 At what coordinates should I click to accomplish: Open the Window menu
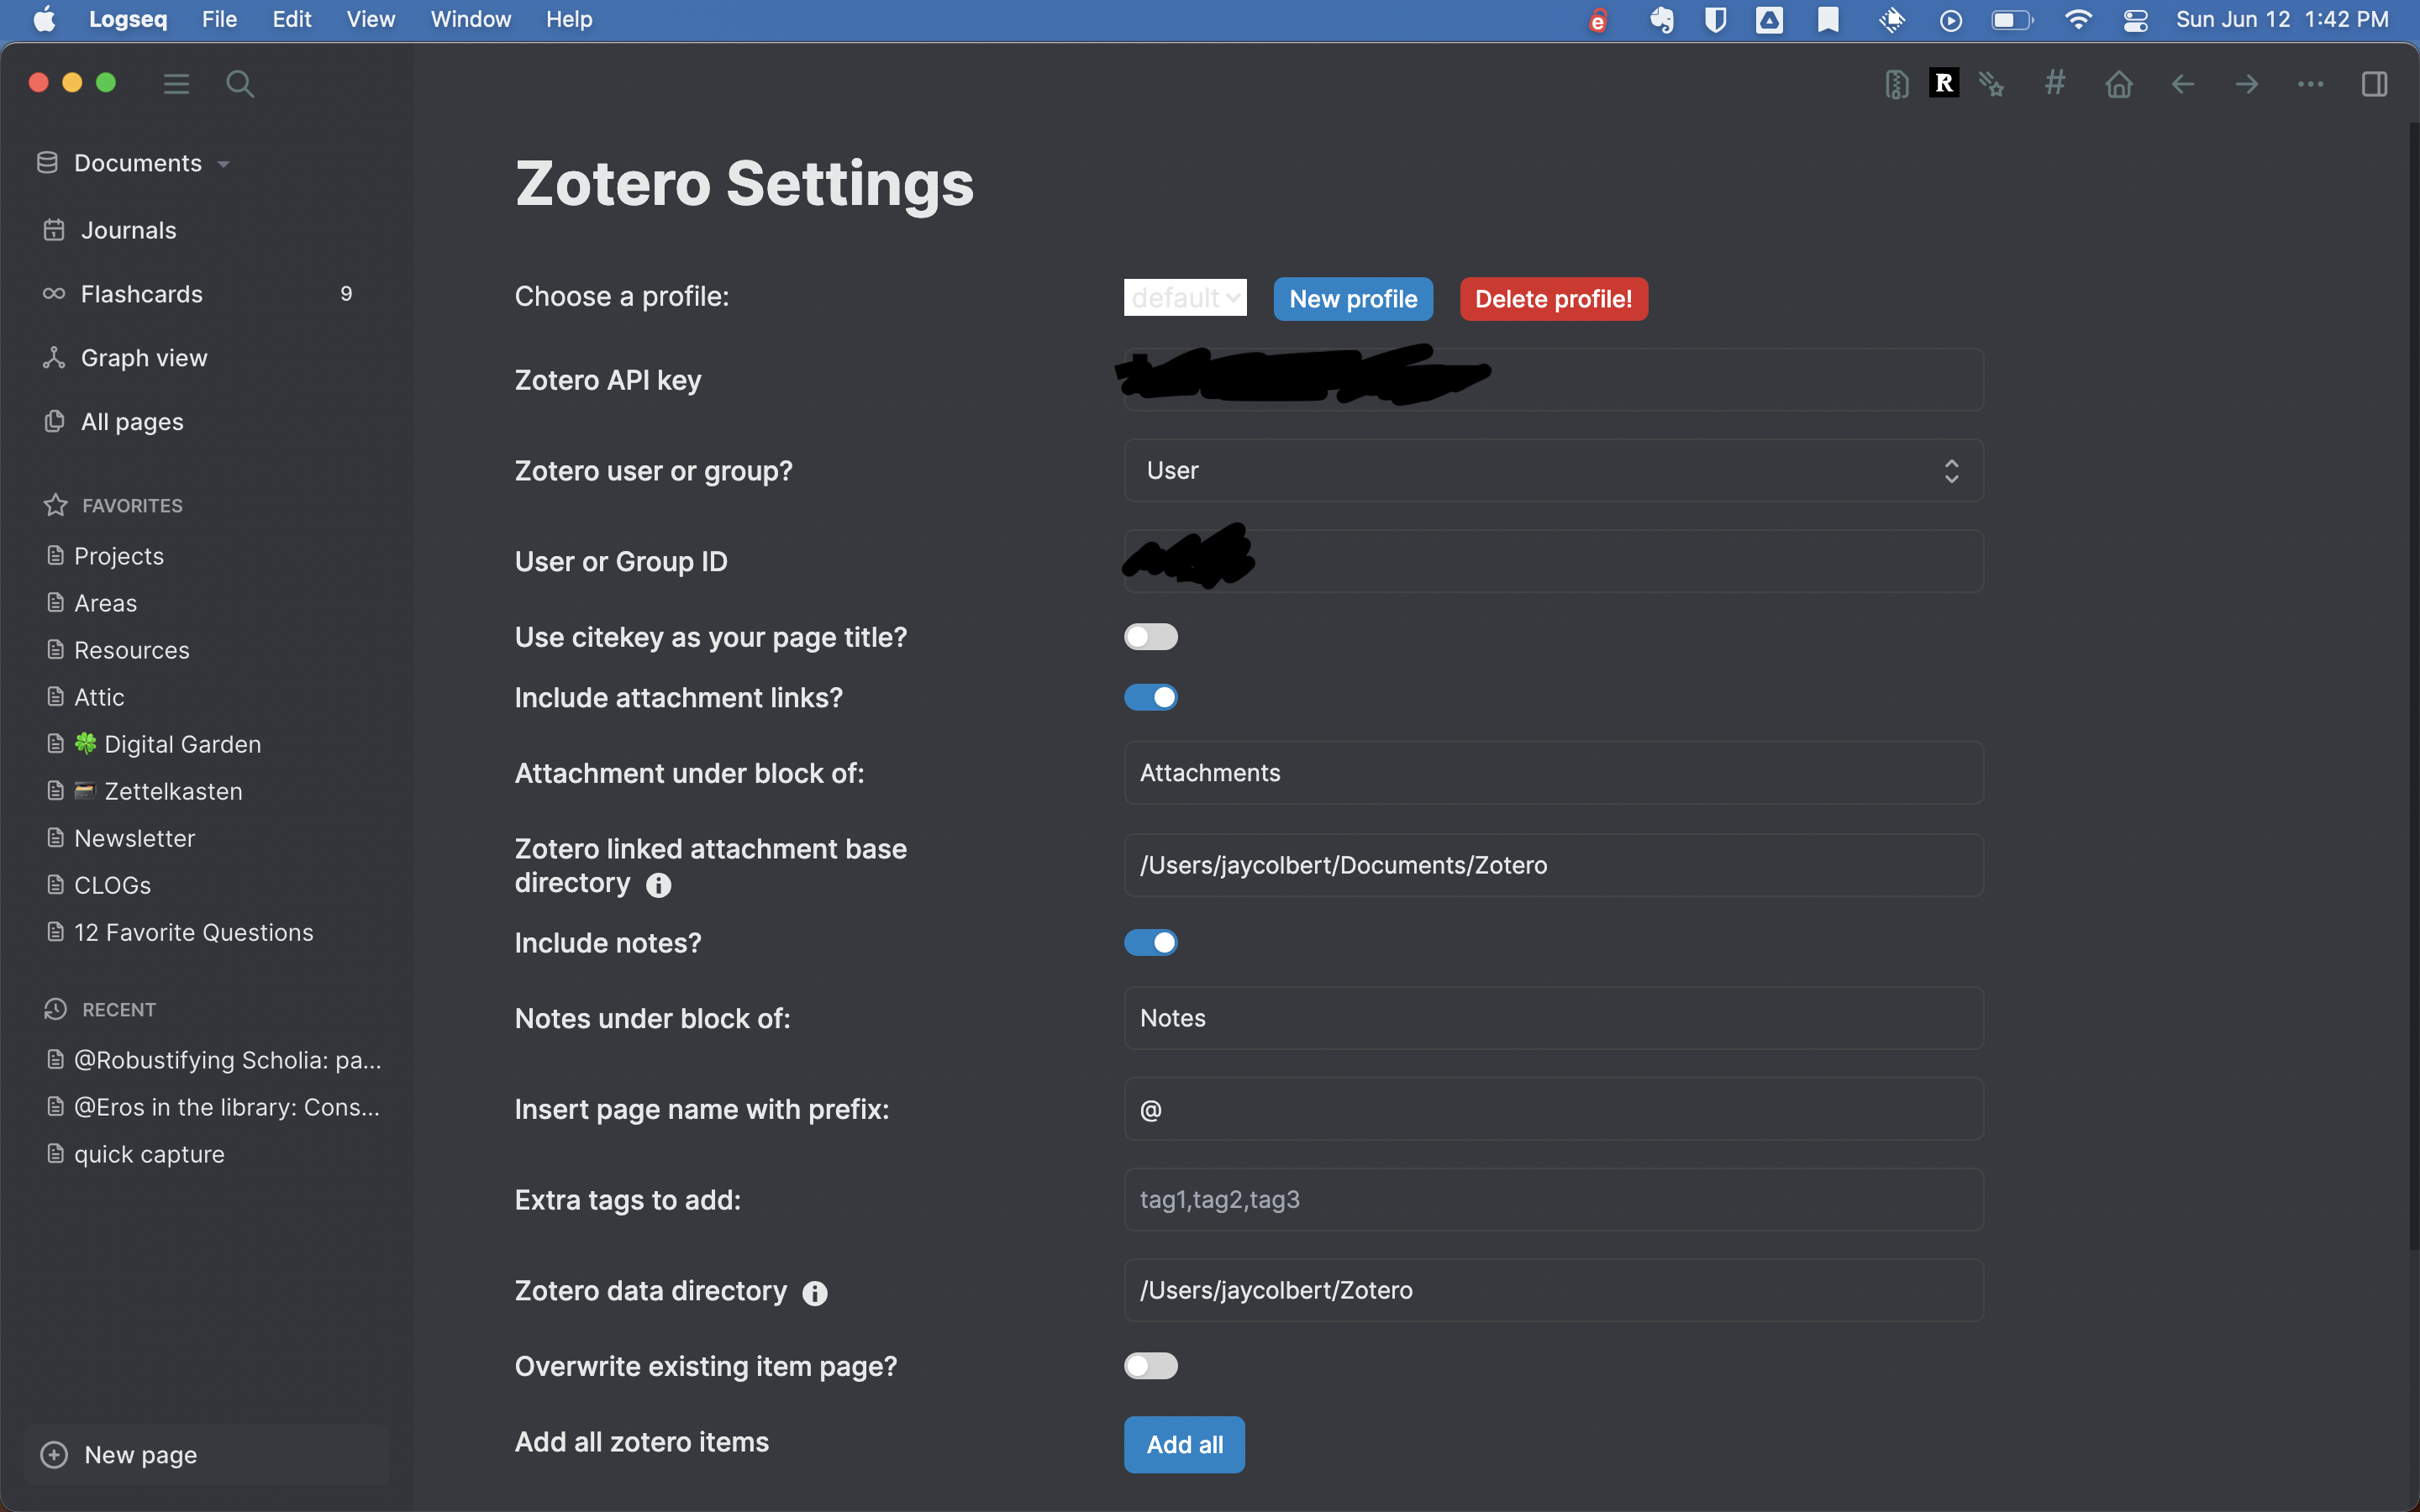pos(470,19)
